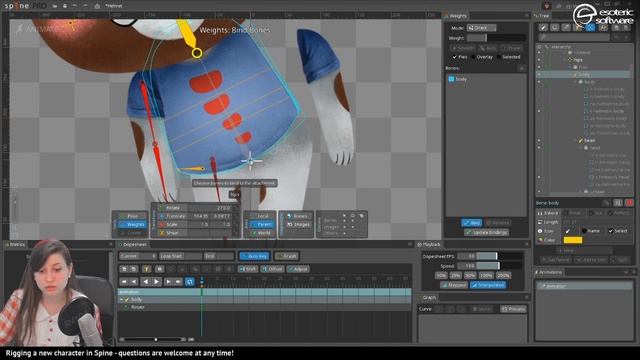The image size is (640, 360).
Task: Toggle the Auto Key button
Action: point(254,256)
